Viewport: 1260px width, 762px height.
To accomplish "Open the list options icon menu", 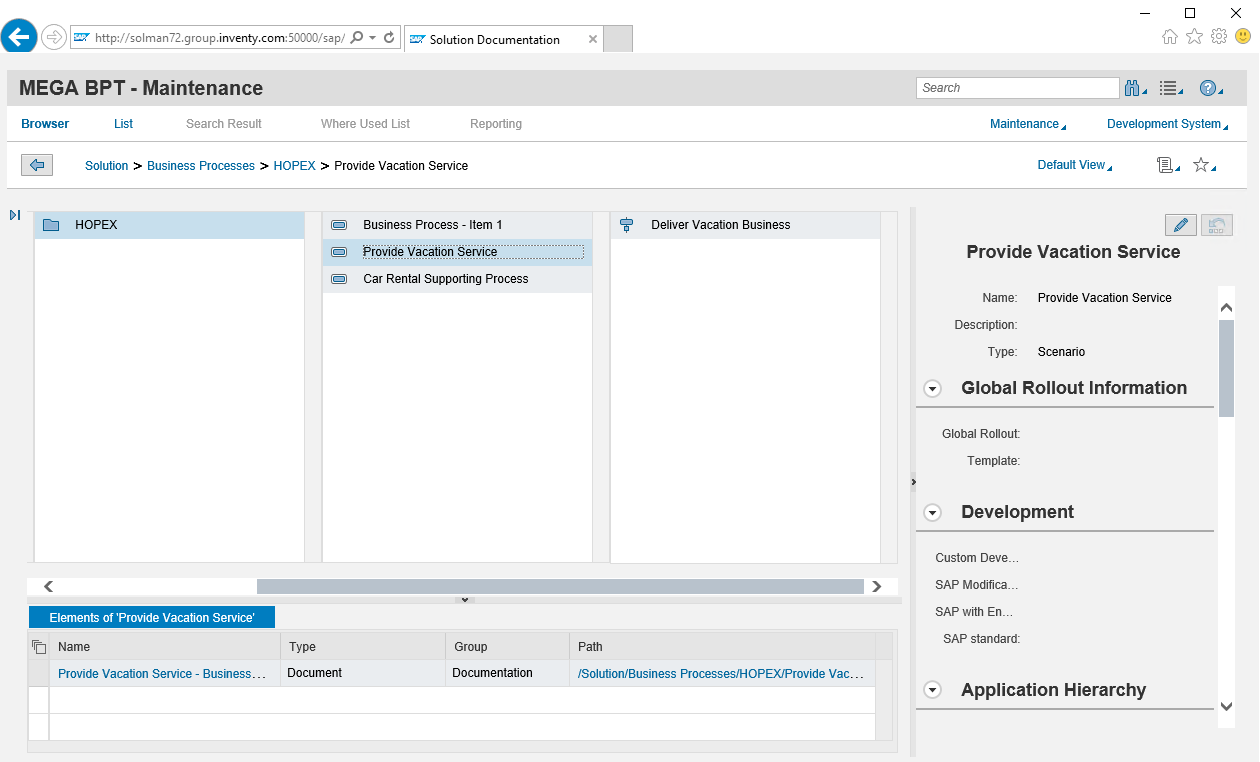I will point(1169,88).
